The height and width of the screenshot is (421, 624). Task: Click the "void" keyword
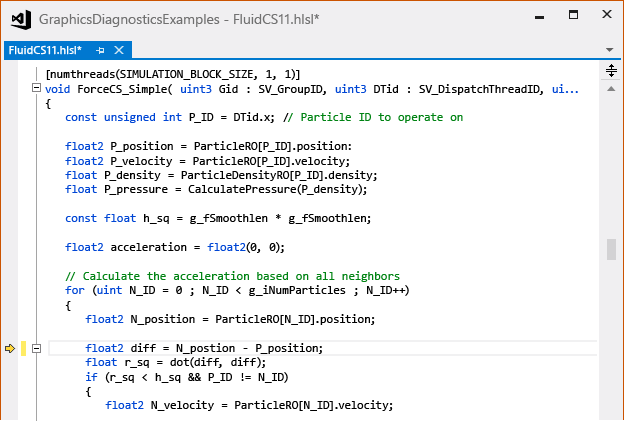(58, 89)
